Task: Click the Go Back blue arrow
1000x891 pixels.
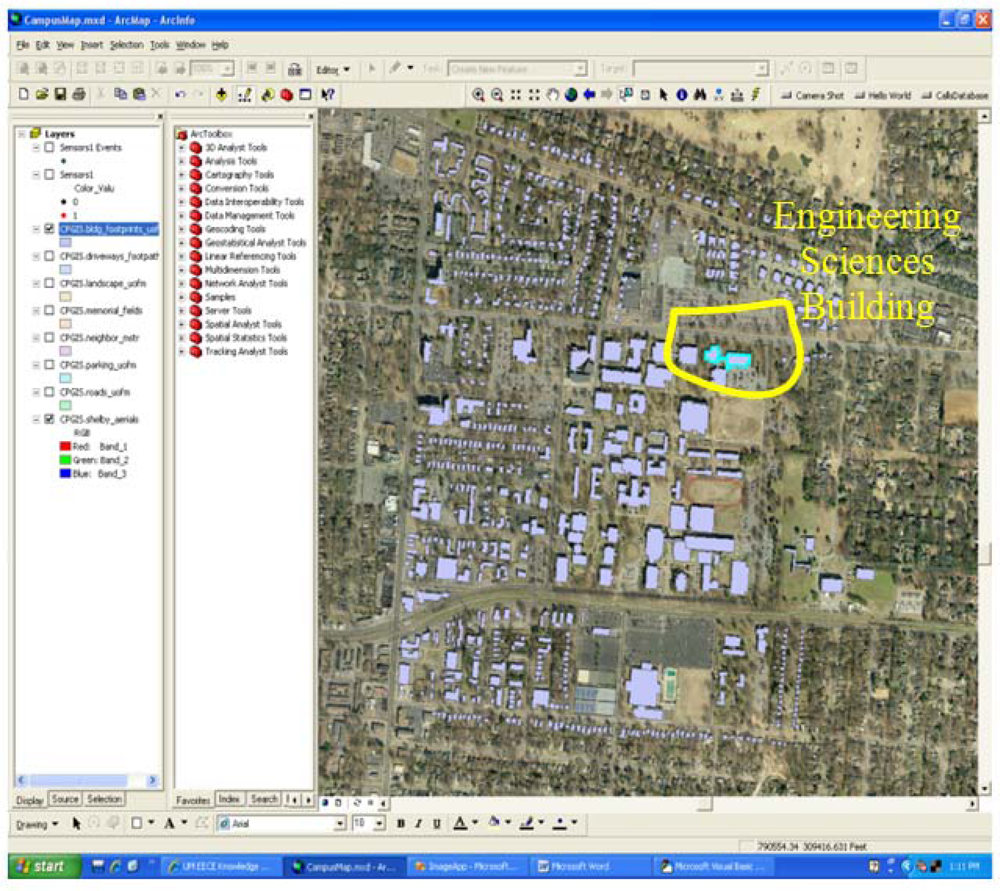Action: pyautogui.click(x=589, y=95)
